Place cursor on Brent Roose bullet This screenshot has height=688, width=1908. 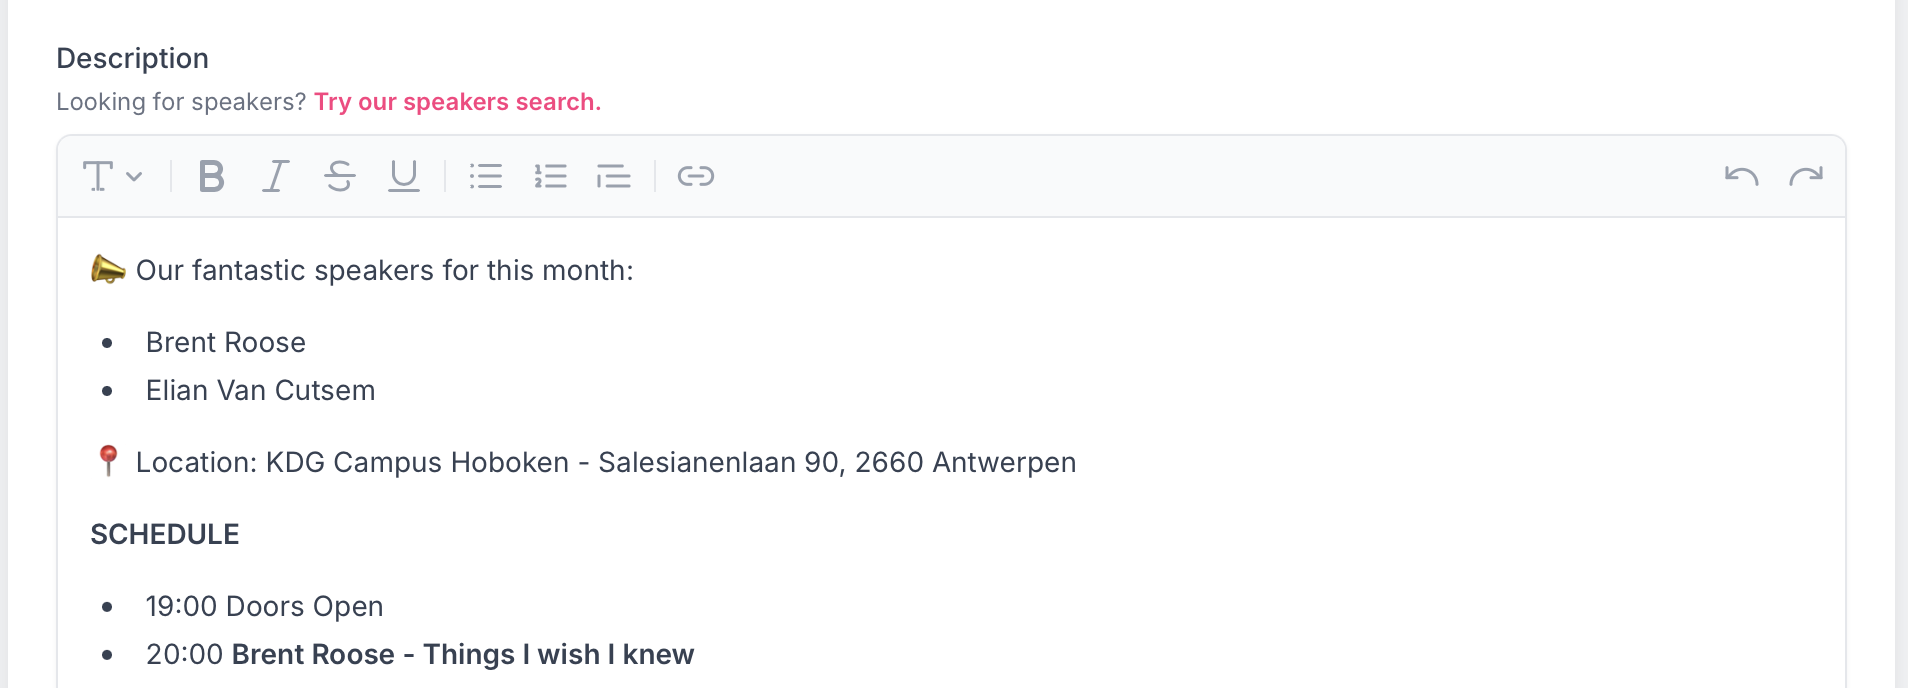click(226, 343)
